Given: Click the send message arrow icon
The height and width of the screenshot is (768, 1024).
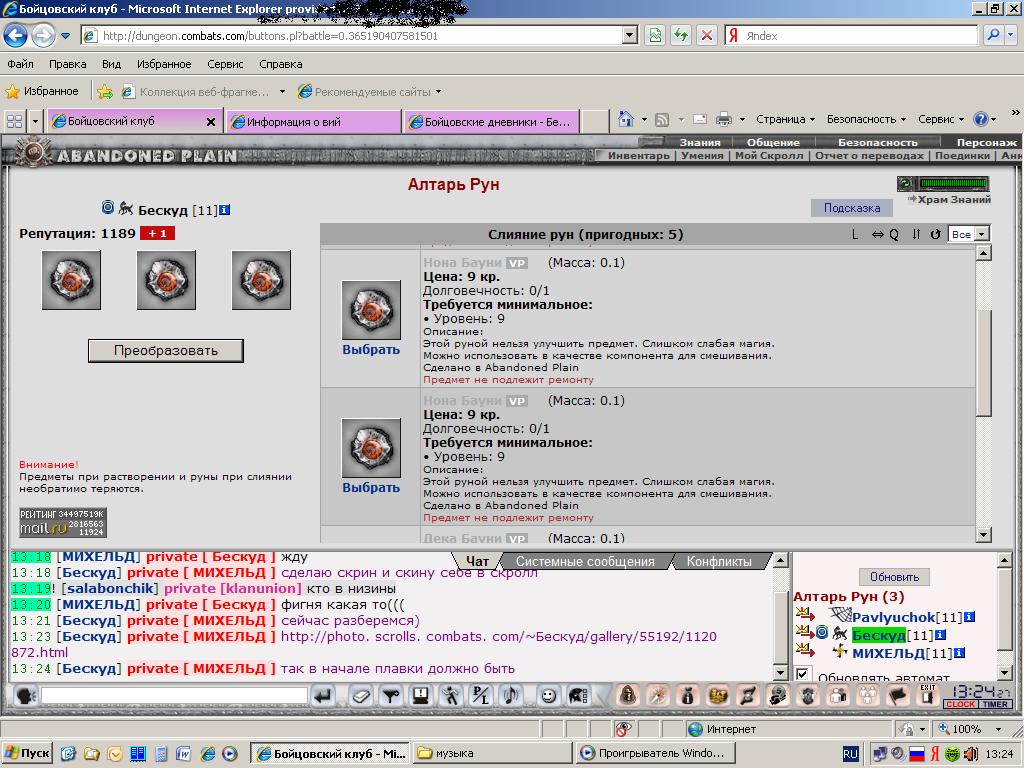Looking at the screenshot, I should click(324, 696).
